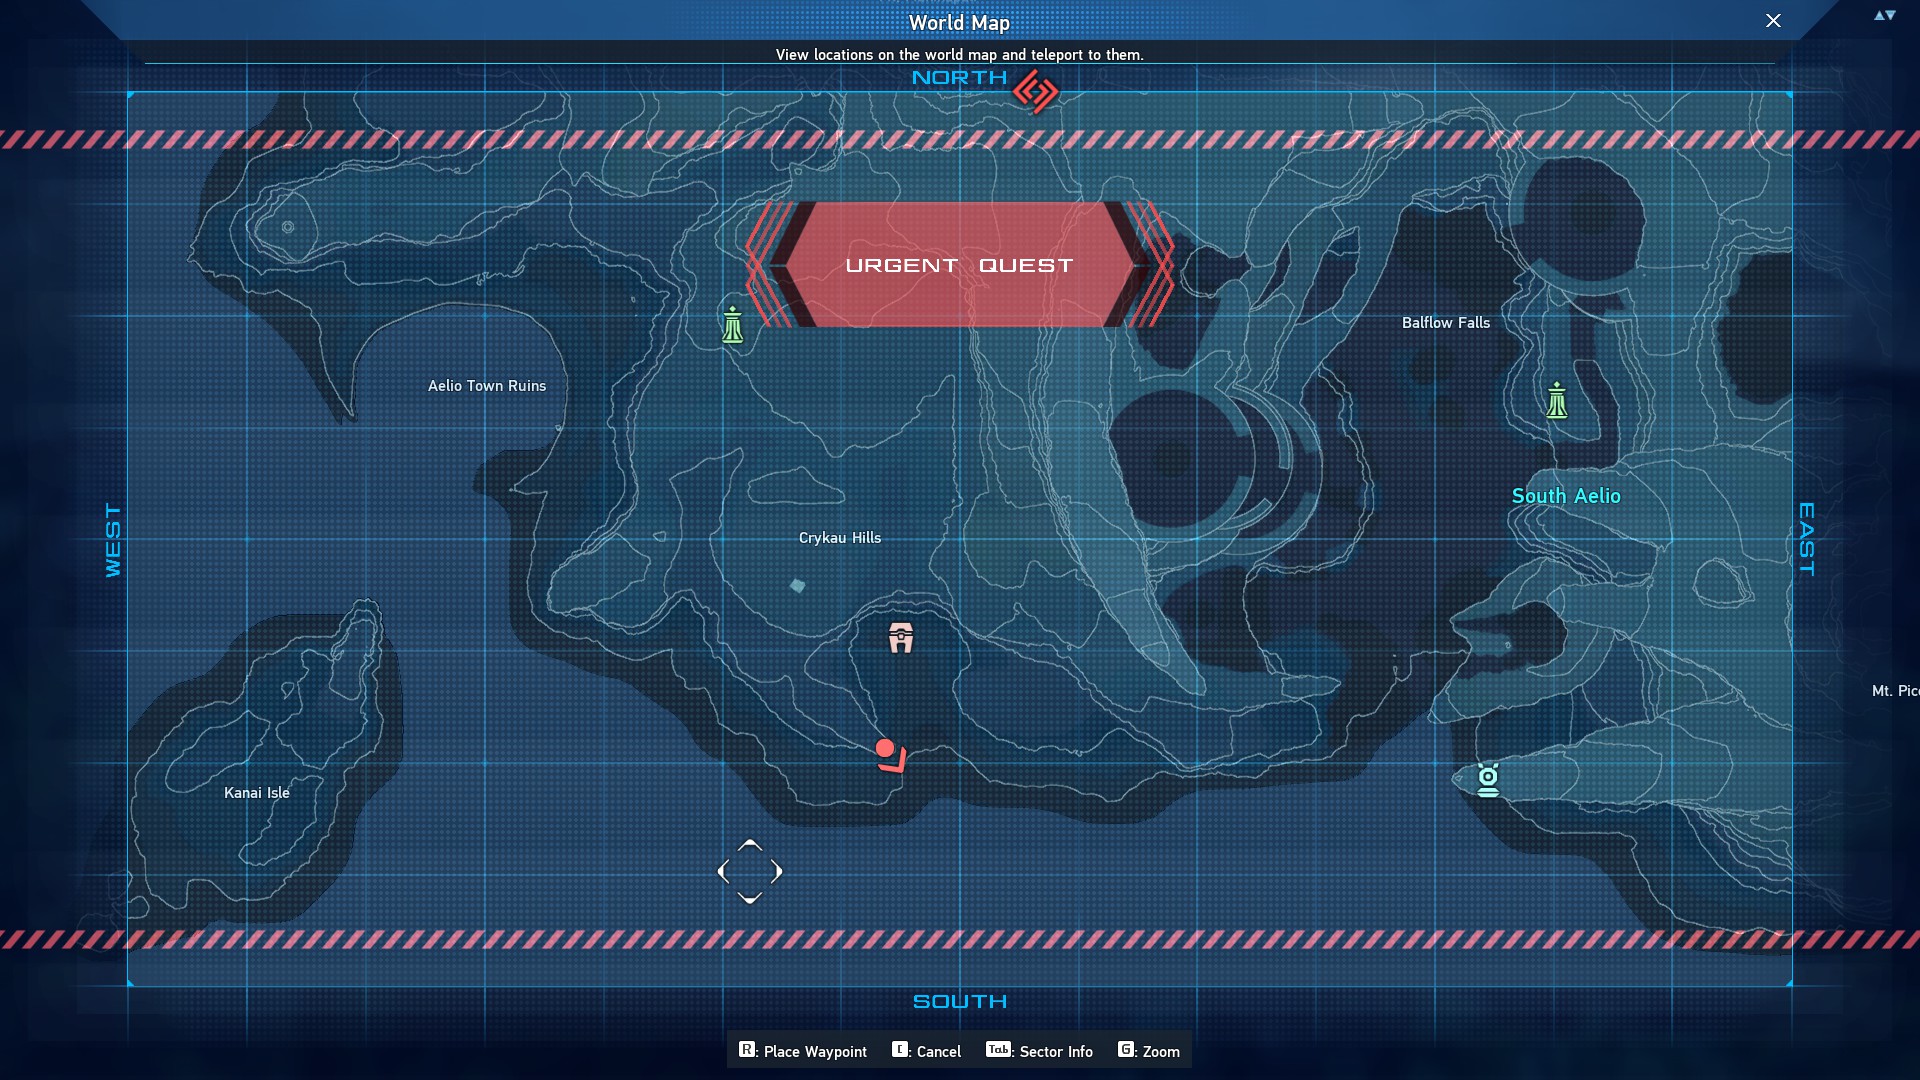Click the red diamond emblem beside NORTH
This screenshot has height=1080, width=1920.
tap(1035, 92)
